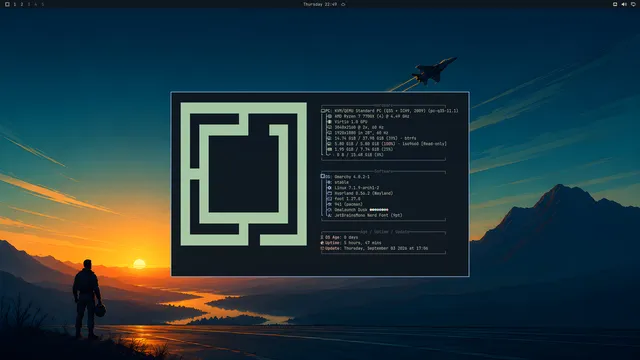Click the computer icon before the PC label

tap(323, 111)
